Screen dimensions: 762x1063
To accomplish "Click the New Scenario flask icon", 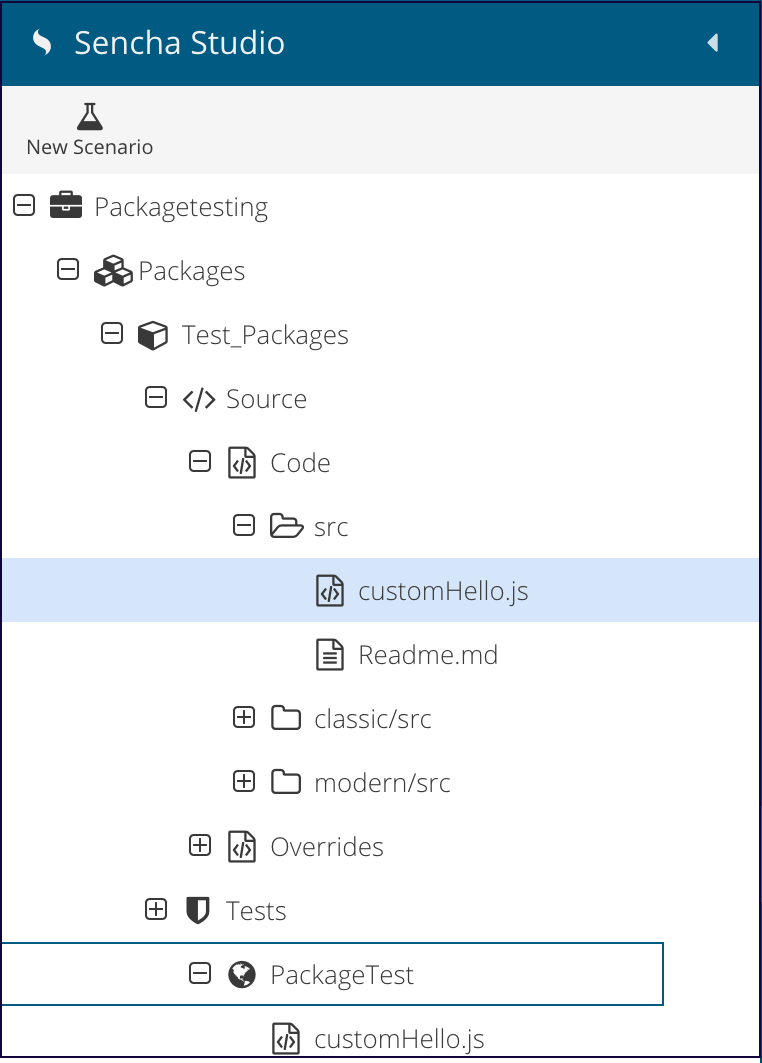I will [x=89, y=117].
